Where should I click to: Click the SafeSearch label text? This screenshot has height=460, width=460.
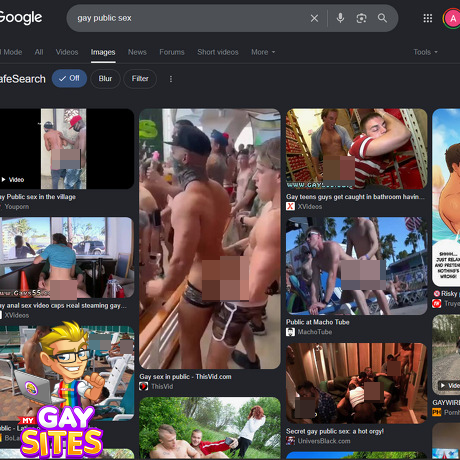[x=22, y=79]
